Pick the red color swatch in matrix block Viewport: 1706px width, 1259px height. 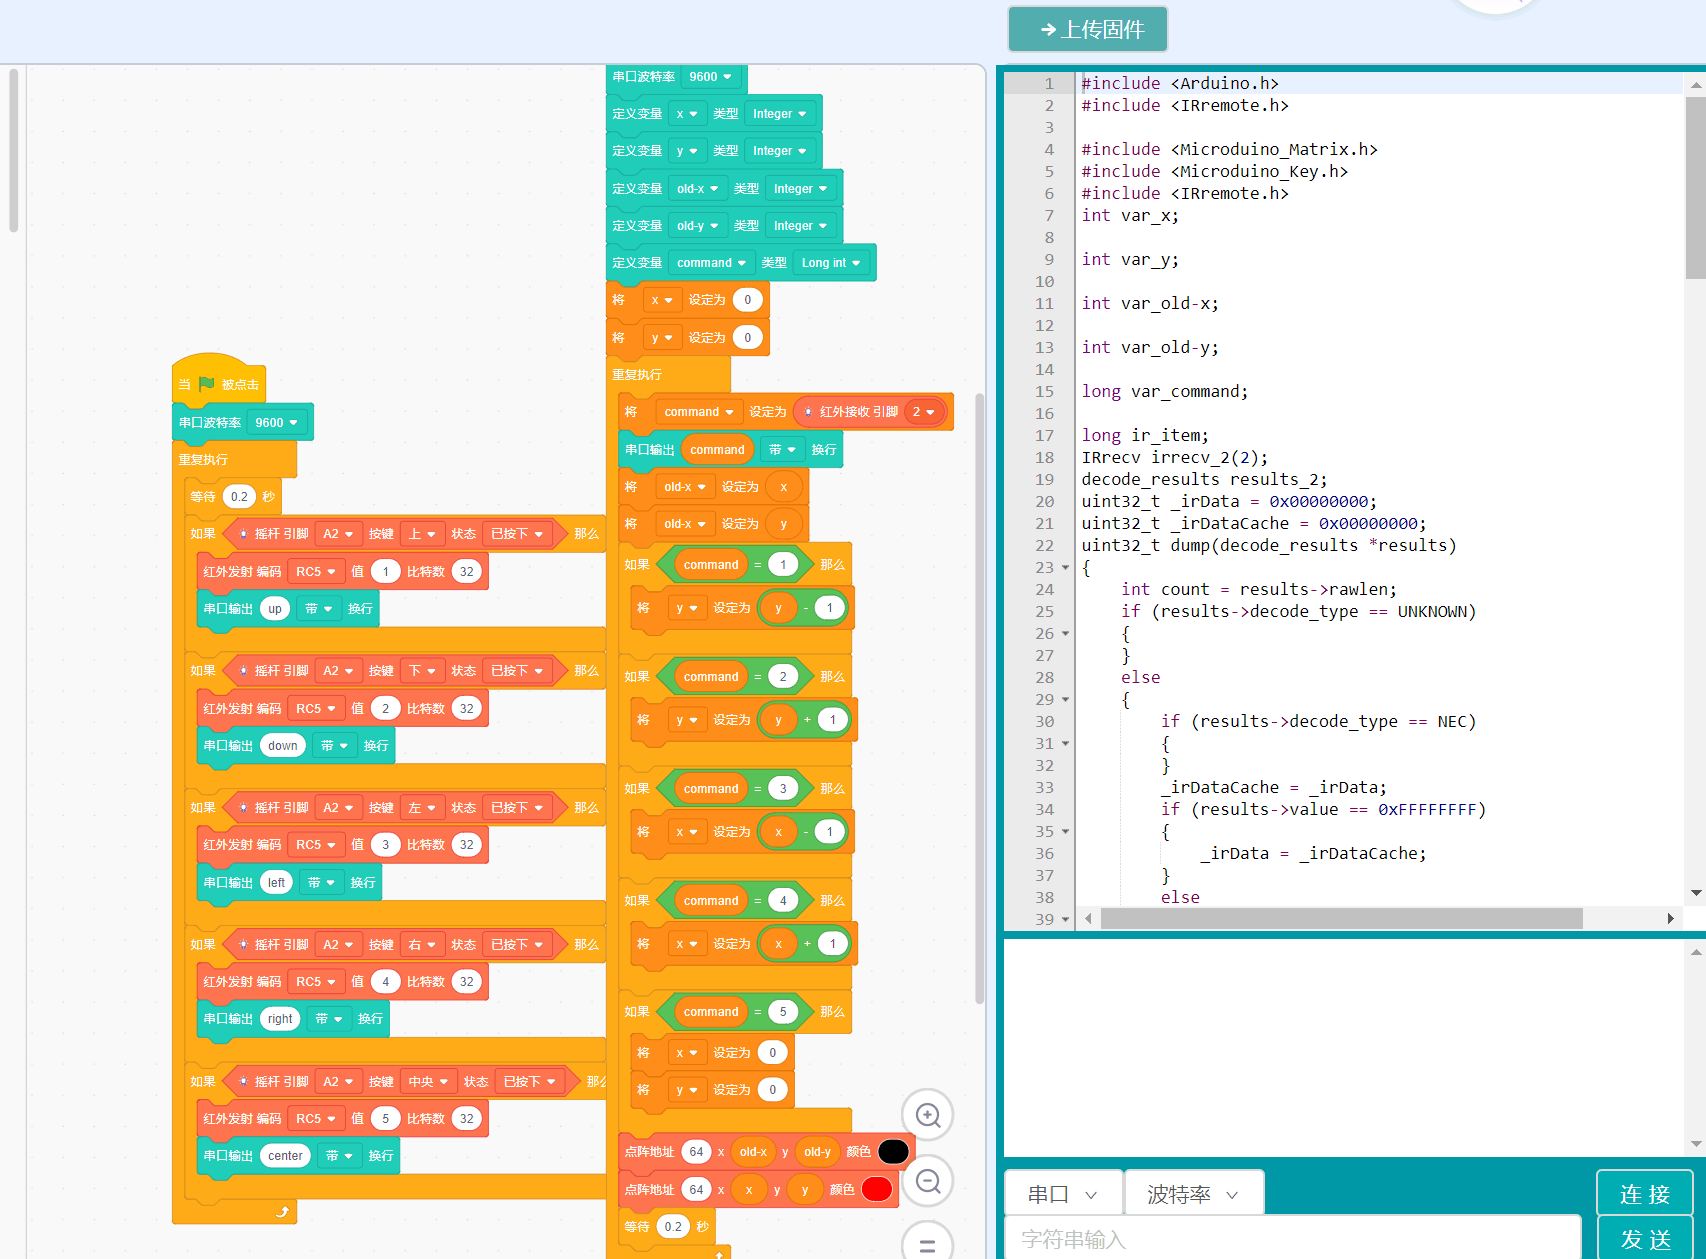[876, 1189]
